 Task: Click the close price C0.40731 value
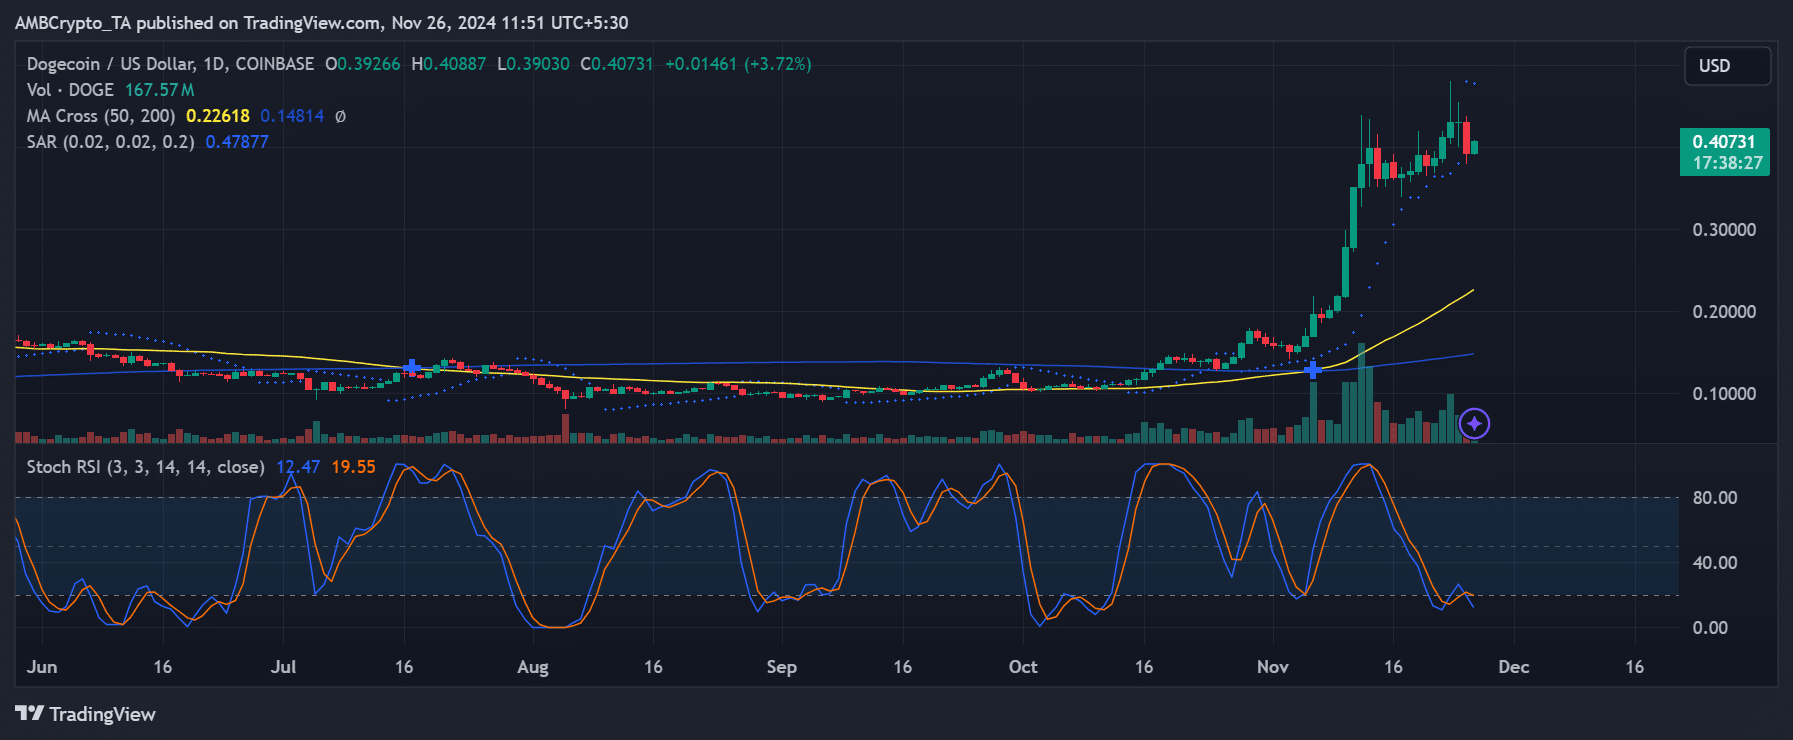[617, 64]
